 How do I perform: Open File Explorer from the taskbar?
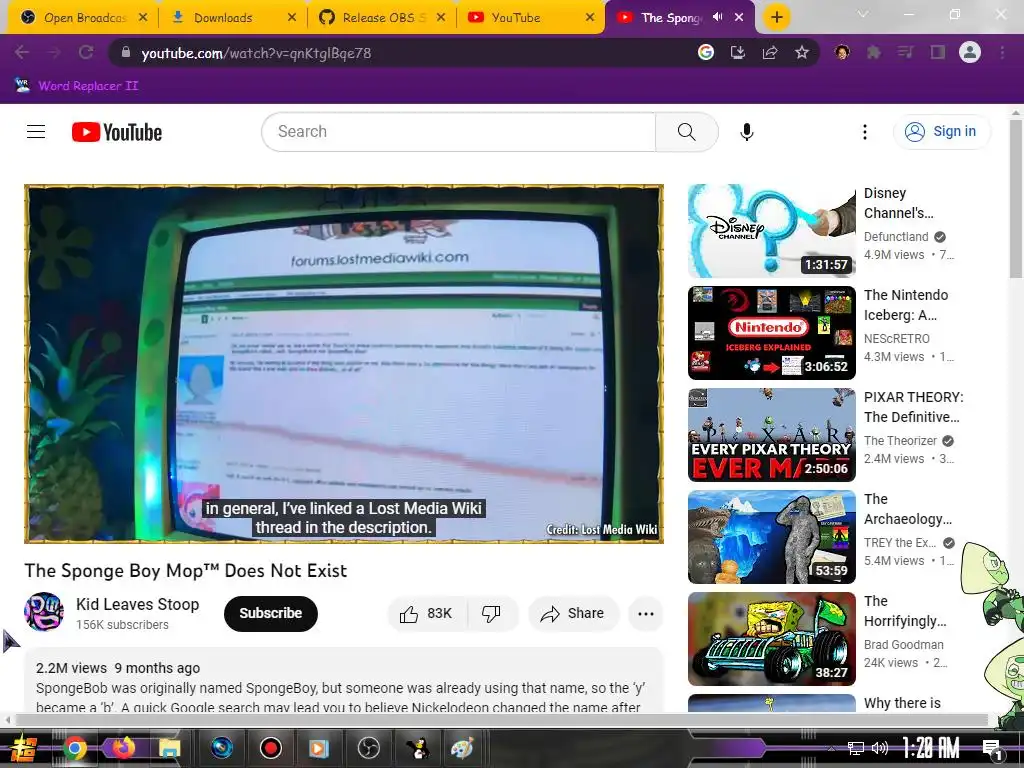tap(169, 748)
